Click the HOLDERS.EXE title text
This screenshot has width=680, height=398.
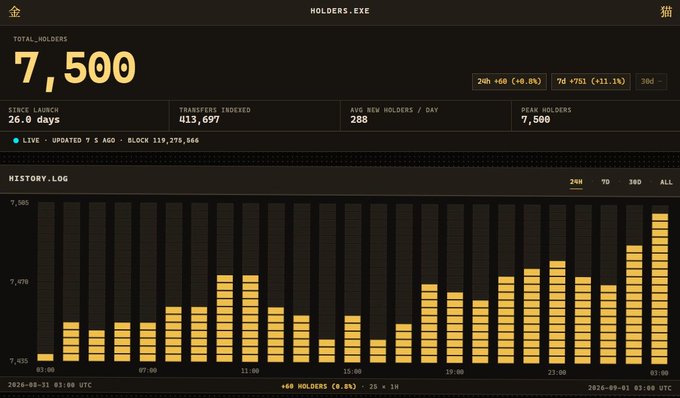click(x=340, y=11)
